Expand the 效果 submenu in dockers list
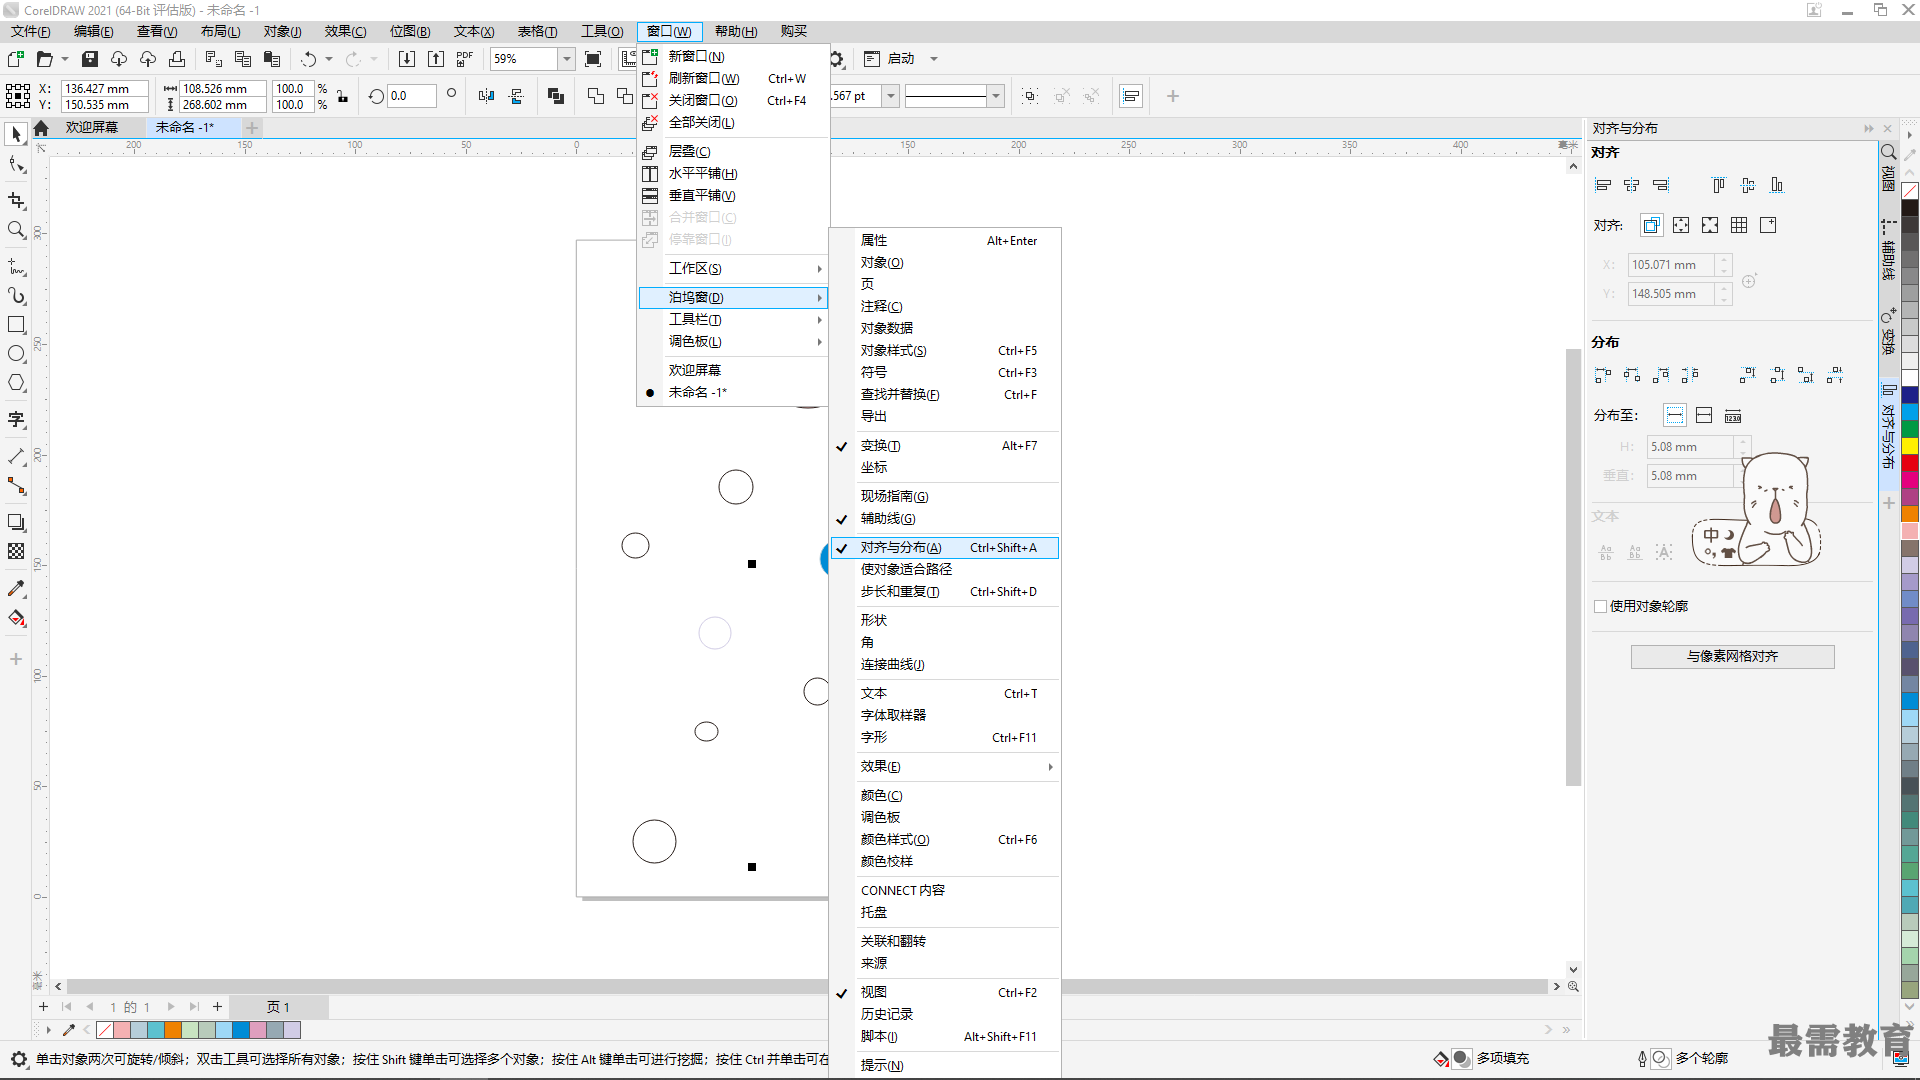The width and height of the screenshot is (1920, 1080). click(x=944, y=767)
